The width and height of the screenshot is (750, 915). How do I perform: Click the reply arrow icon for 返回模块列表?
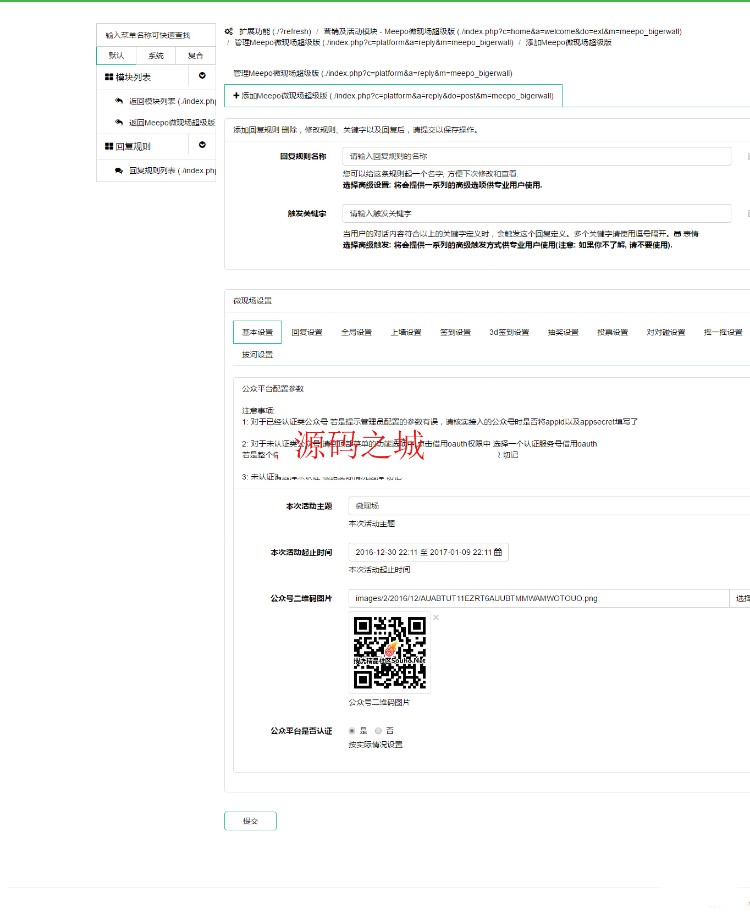[118, 101]
